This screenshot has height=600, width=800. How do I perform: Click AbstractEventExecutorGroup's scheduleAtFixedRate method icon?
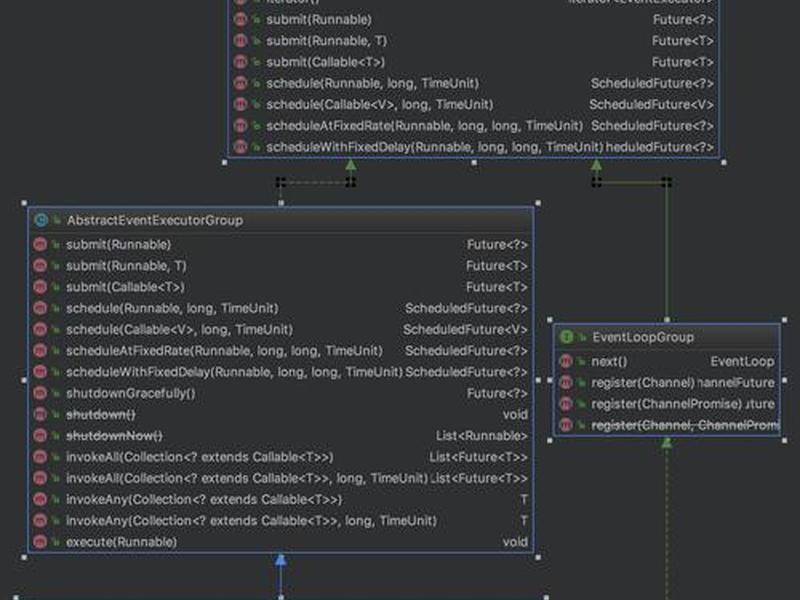[40, 351]
